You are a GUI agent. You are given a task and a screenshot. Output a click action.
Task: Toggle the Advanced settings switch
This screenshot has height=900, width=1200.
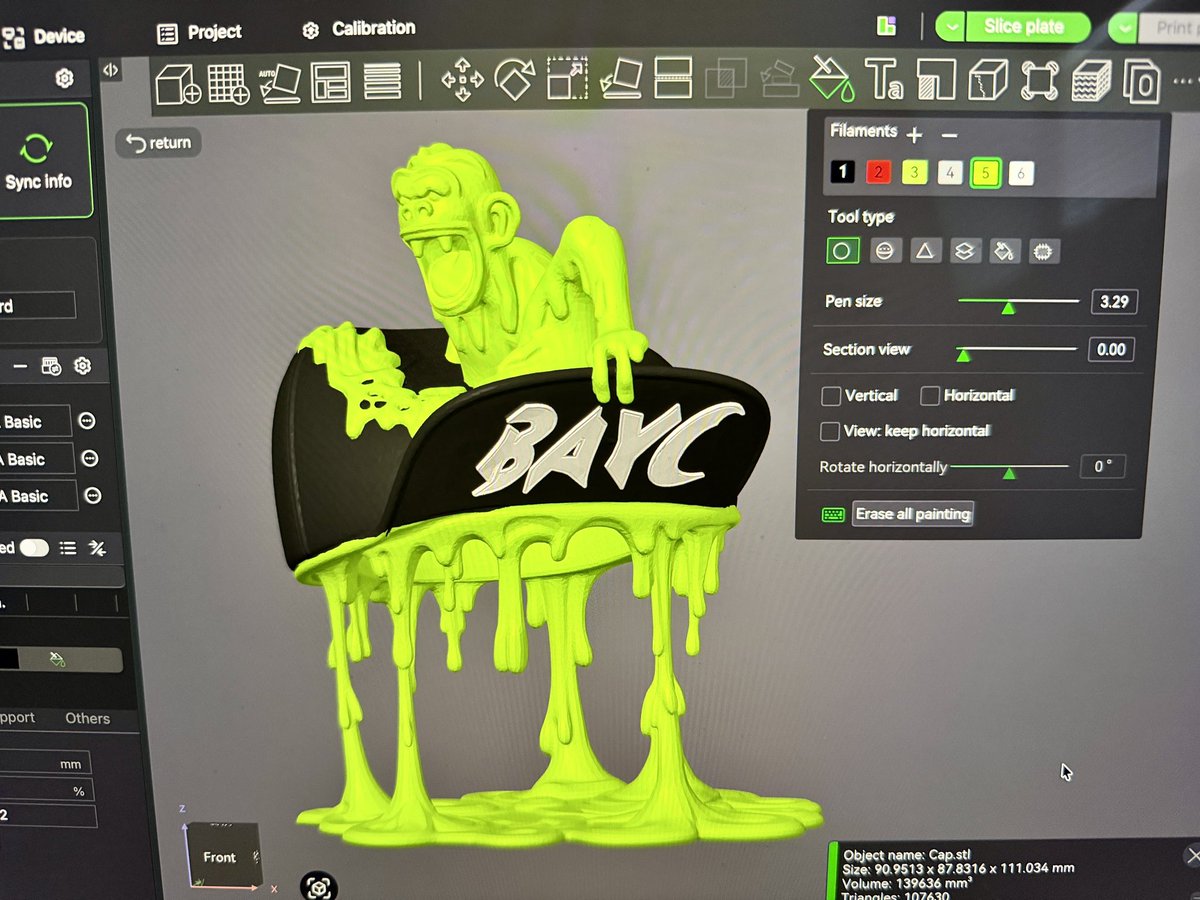point(34,548)
